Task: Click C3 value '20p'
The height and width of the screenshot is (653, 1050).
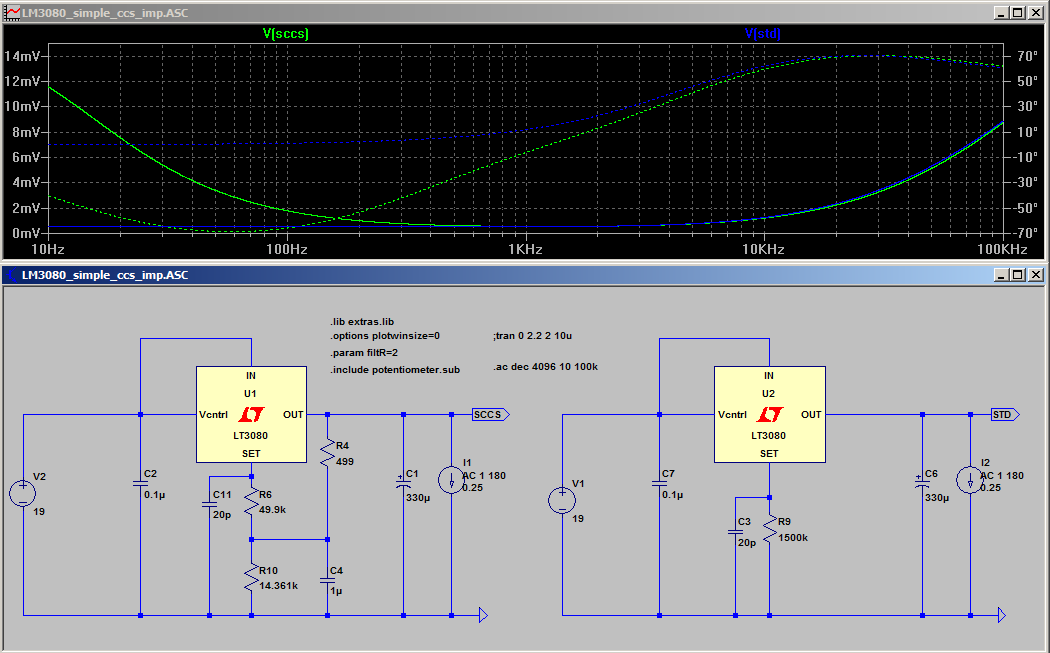Action: (x=747, y=542)
